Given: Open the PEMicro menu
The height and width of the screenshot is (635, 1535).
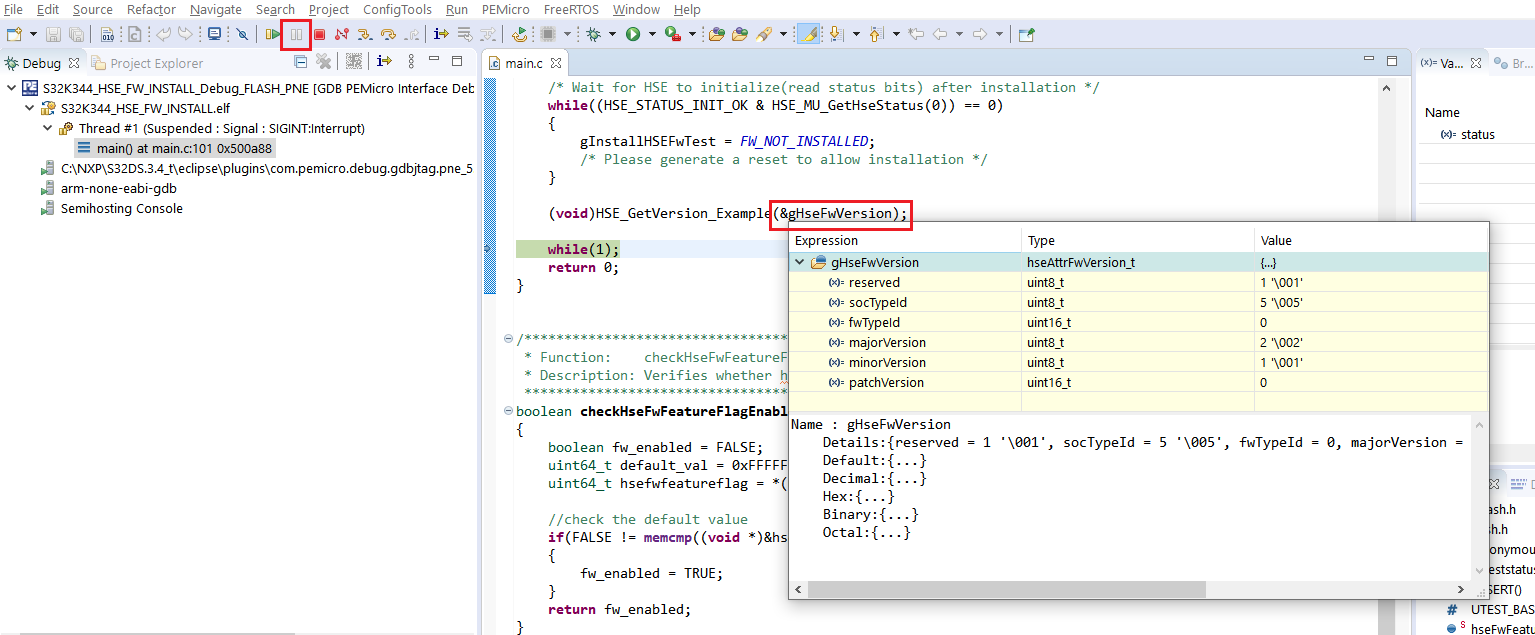Looking at the screenshot, I should [x=505, y=10].
